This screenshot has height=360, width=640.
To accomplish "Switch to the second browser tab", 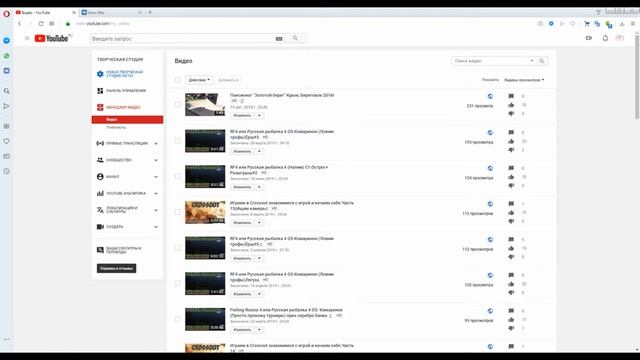I will point(111,13).
